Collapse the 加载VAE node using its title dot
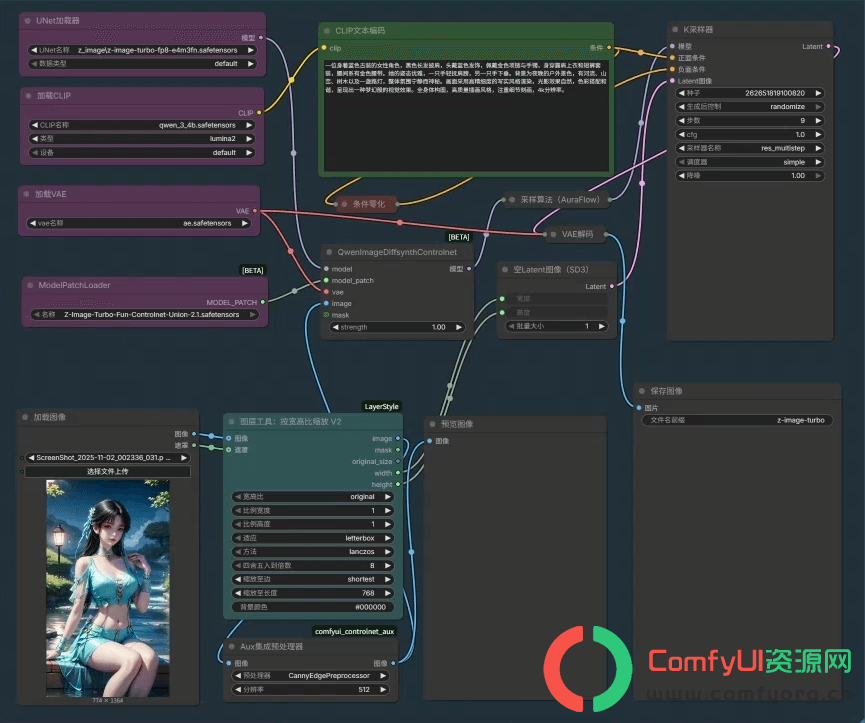865x723 pixels. click(26, 194)
